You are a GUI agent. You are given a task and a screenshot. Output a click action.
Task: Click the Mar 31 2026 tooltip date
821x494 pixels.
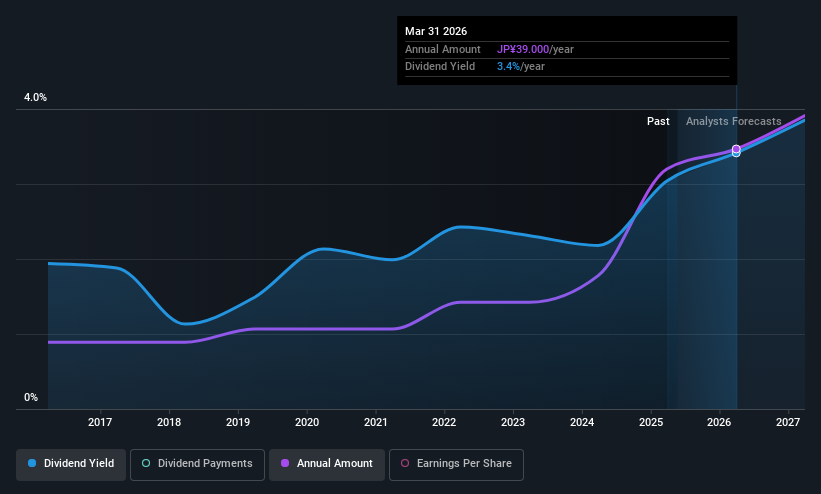coord(436,31)
